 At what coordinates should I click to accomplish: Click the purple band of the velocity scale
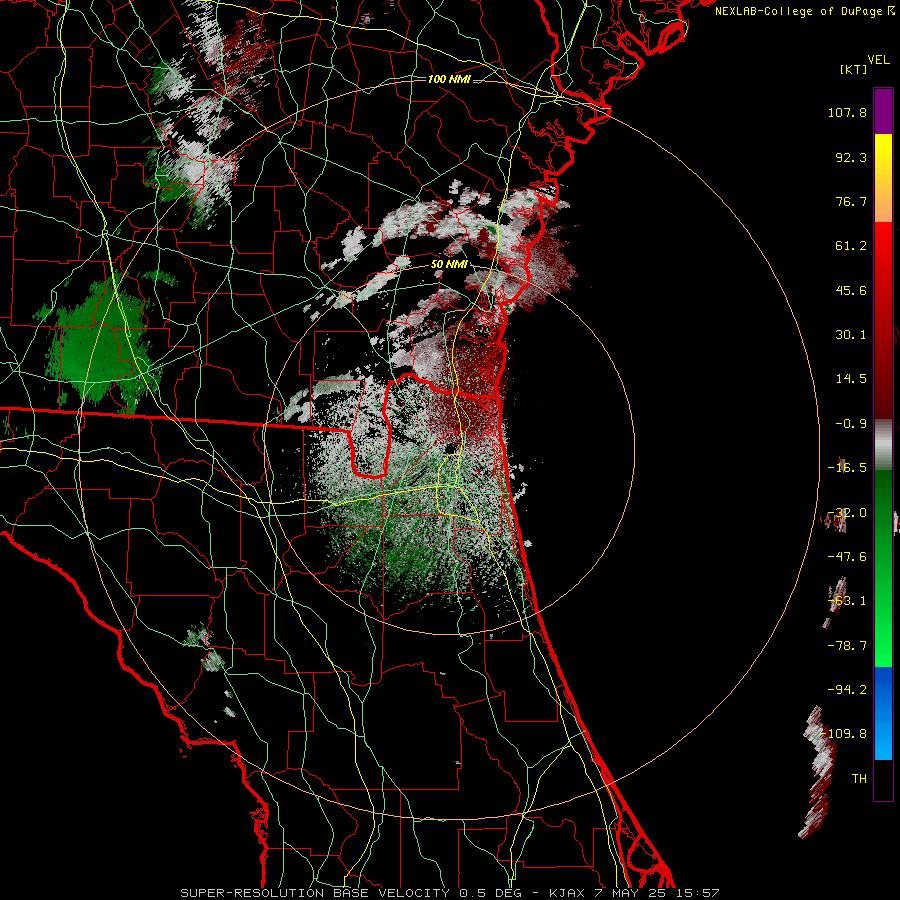coord(883,112)
